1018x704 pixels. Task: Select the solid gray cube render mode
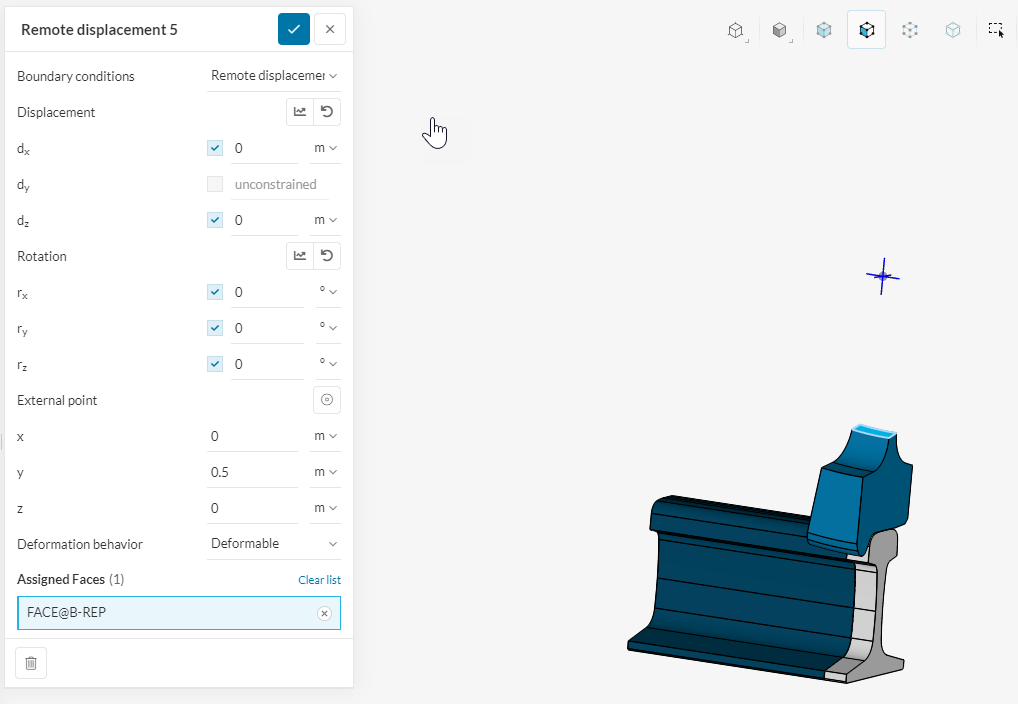(x=780, y=30)
